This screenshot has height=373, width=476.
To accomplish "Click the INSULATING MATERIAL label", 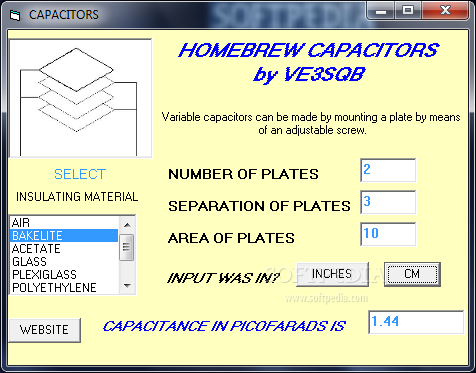I will (77, 197).
